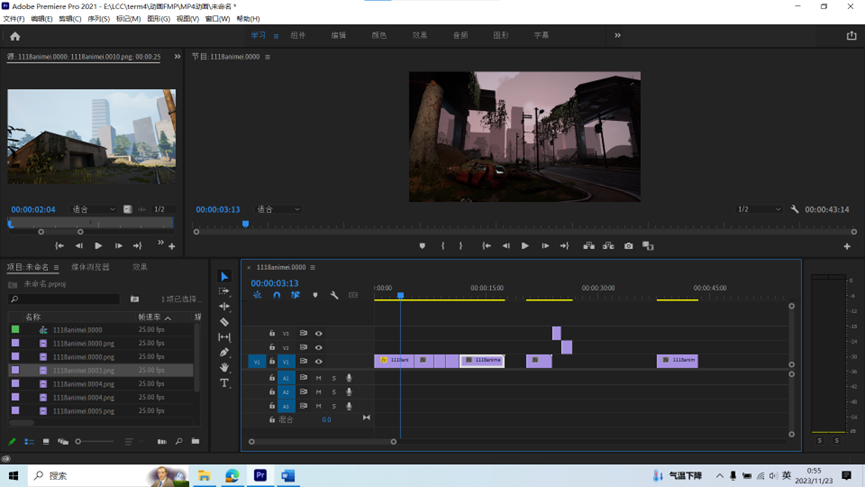The image size is (865, 487).
Task: Open the 窗口(W) menu
Action: (x=217, y=19)
